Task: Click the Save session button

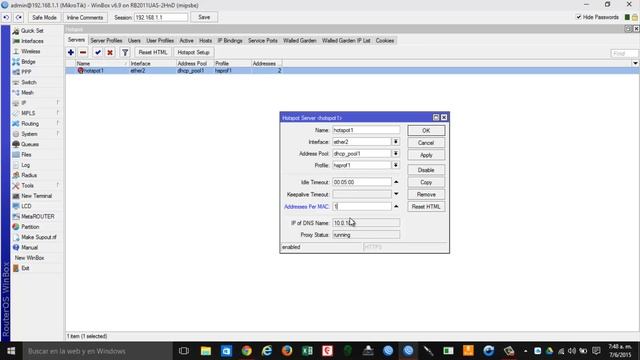Action: point(204,17)
